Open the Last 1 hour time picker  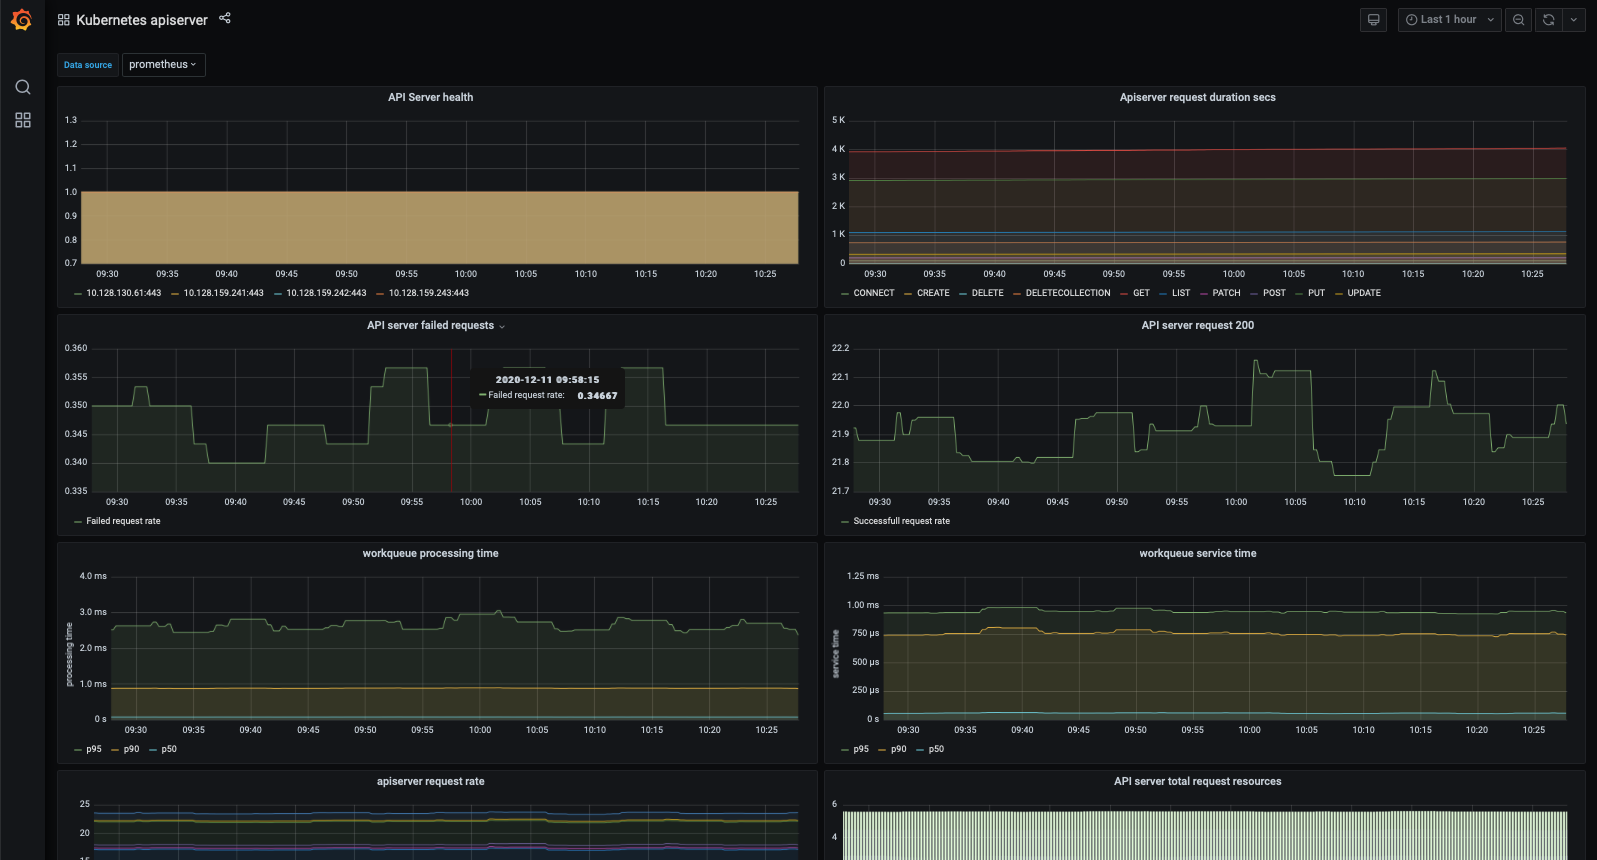[x=1450, y=20]
